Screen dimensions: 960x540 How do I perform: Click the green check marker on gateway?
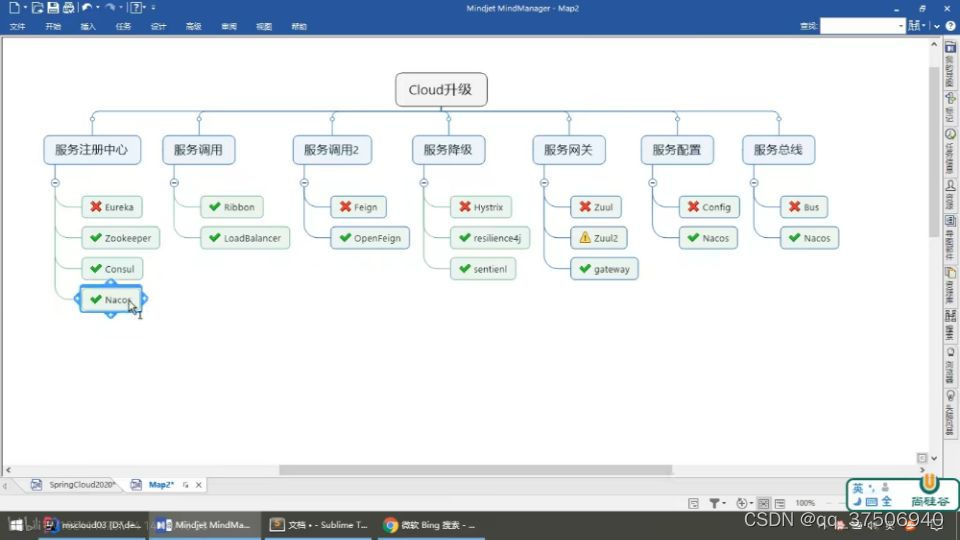click(585, 269)
